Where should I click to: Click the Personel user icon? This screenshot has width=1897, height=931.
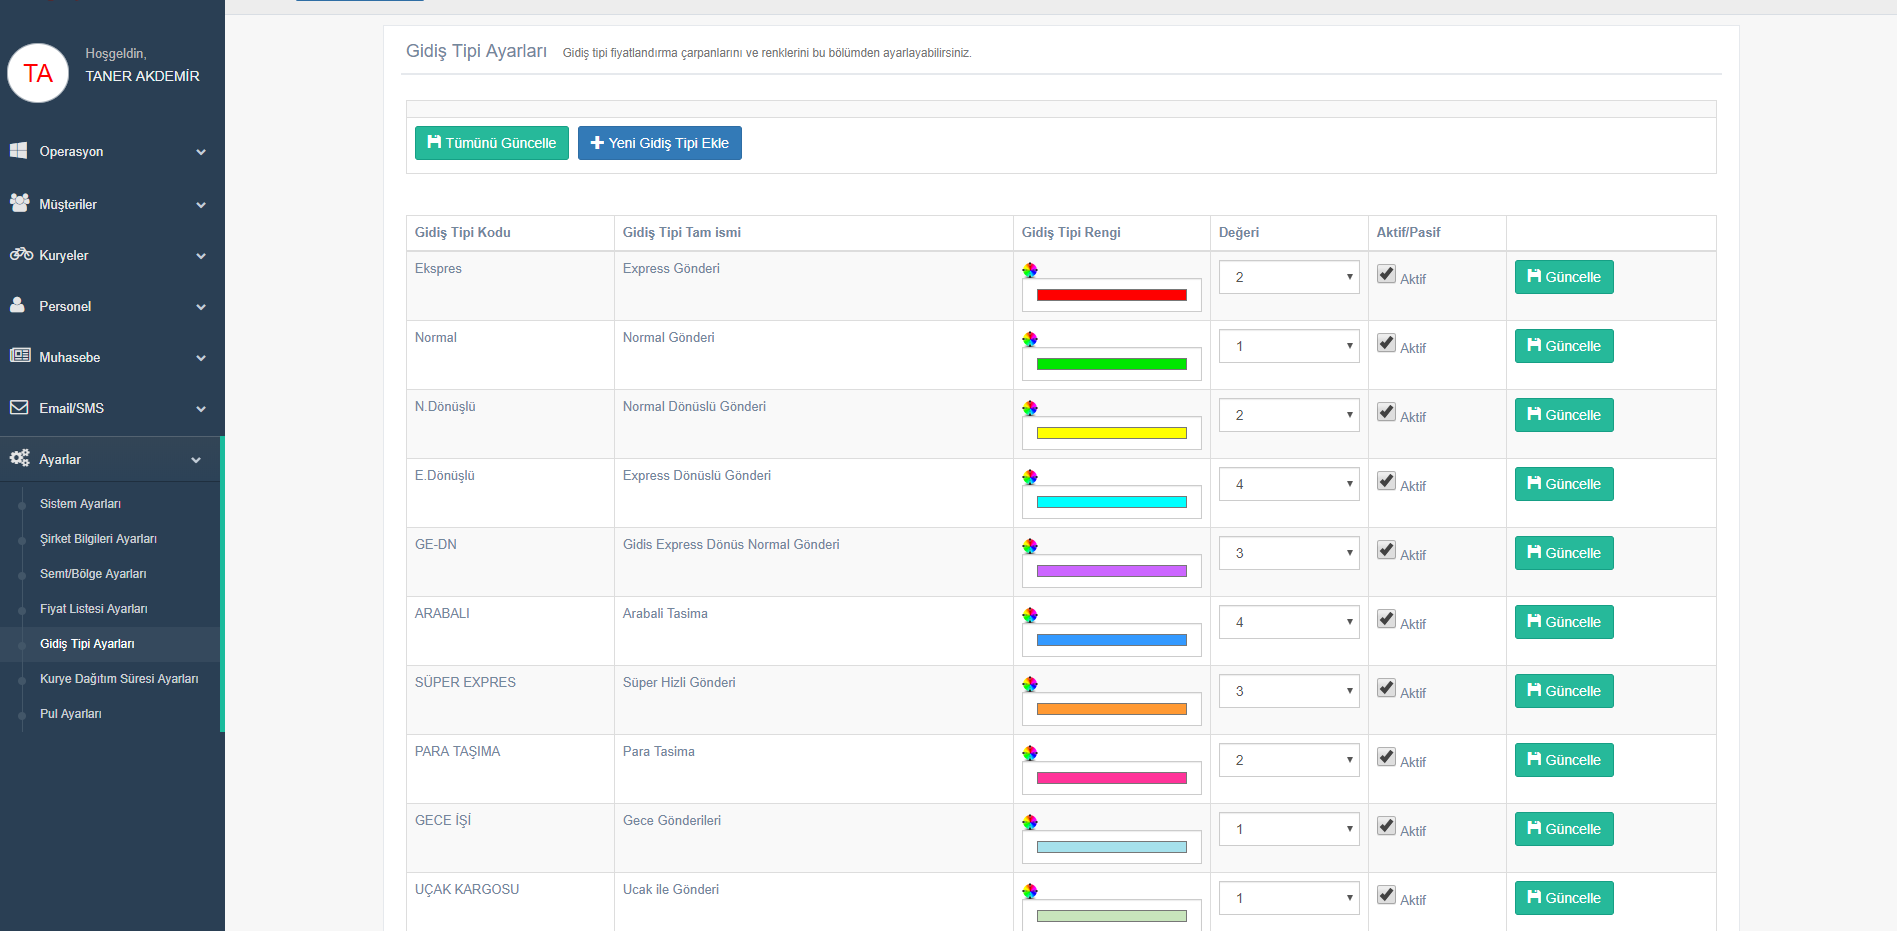[x=17, y=305]
